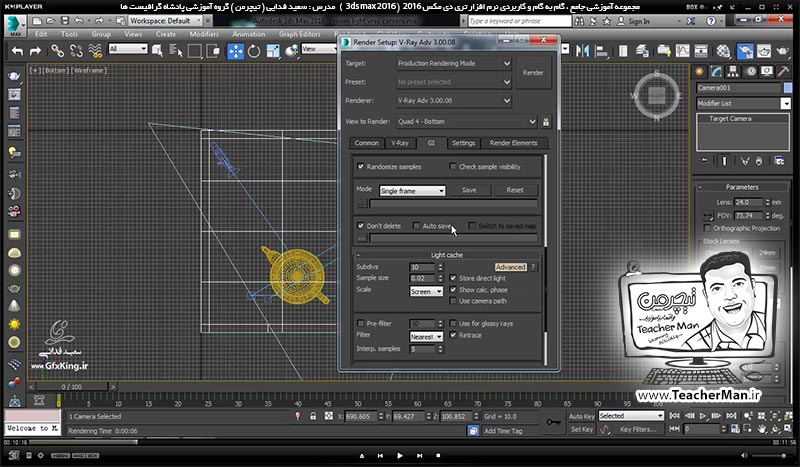Open the Preset dropdown

tap(454, 82)
